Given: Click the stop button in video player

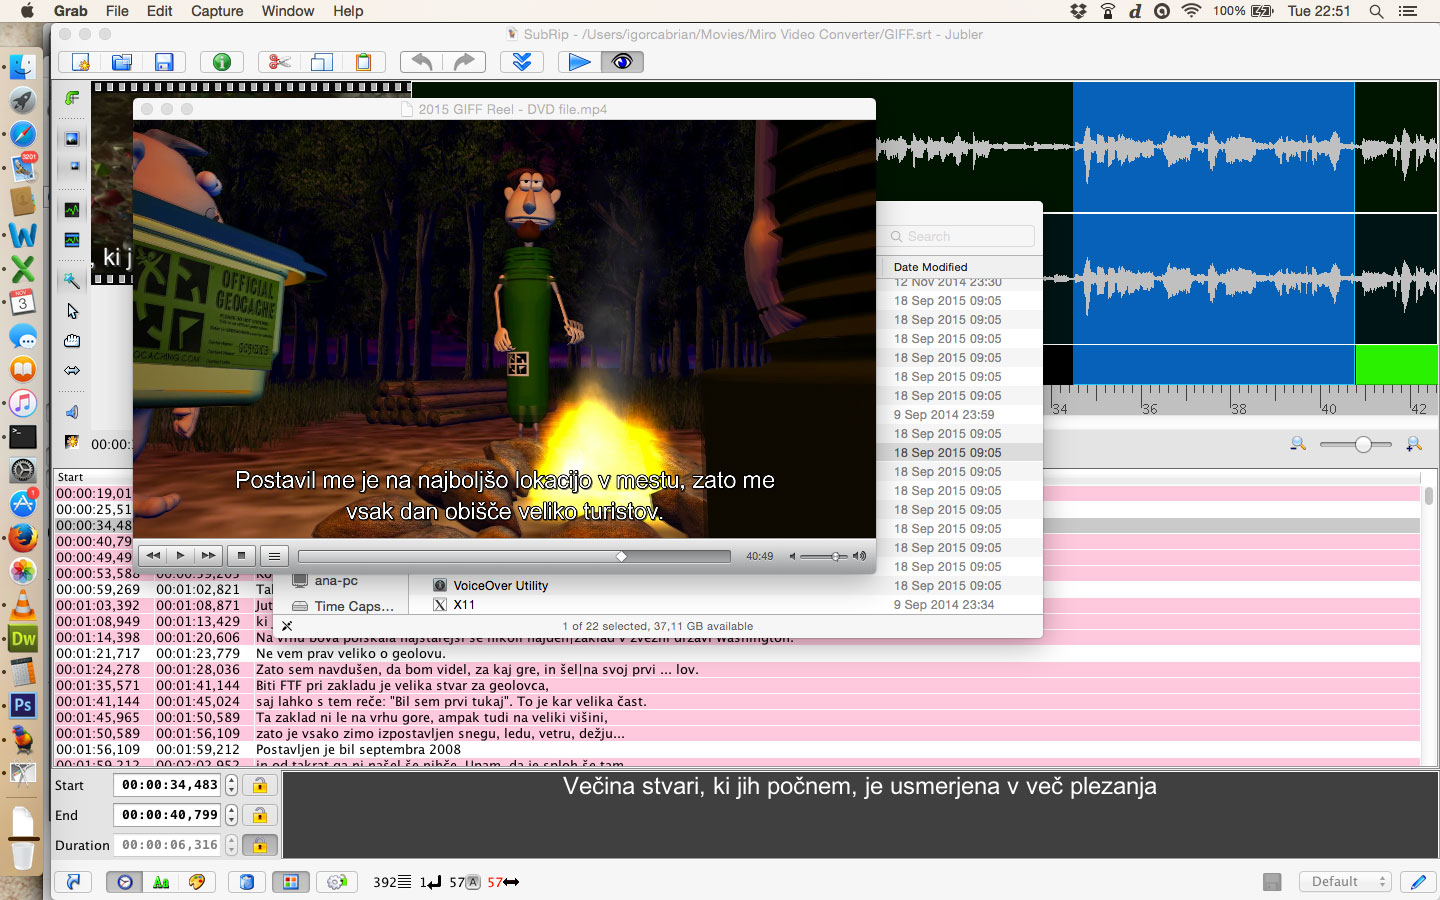Looking at the screenshot, I should click(x=241, y=555).
